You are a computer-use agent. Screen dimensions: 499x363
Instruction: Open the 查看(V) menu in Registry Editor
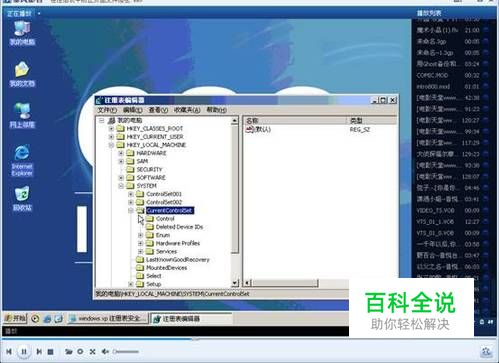(158, 110)
